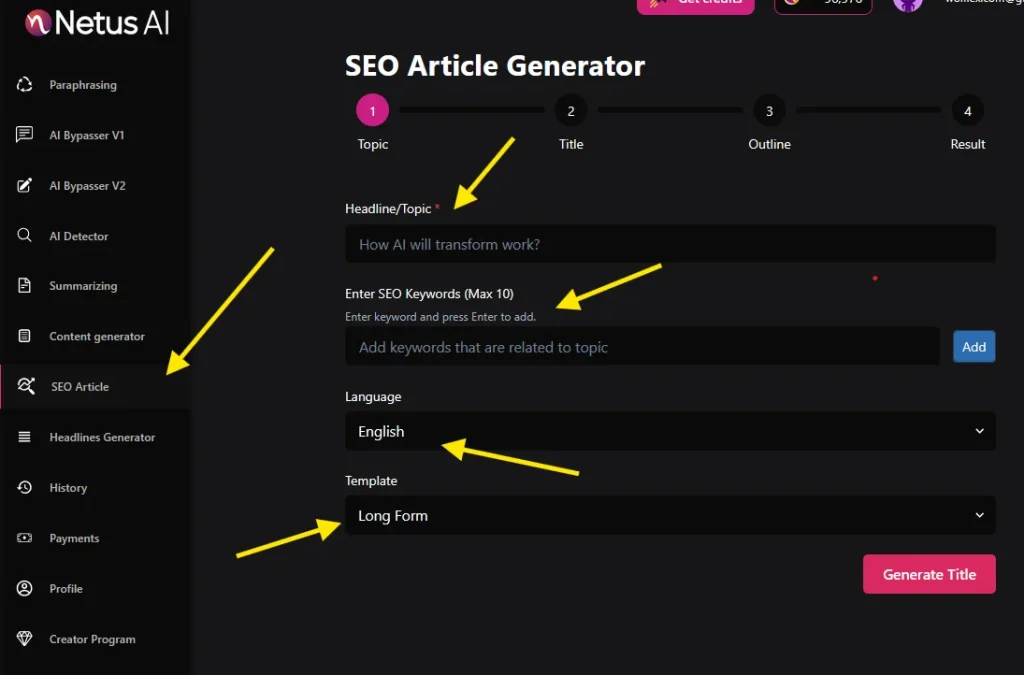Open the History panel

(x=68, y=488)
